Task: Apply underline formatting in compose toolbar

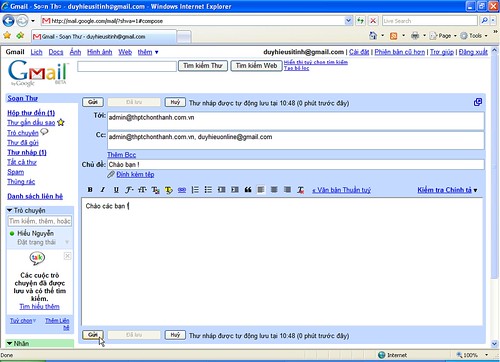Action: 116,190
